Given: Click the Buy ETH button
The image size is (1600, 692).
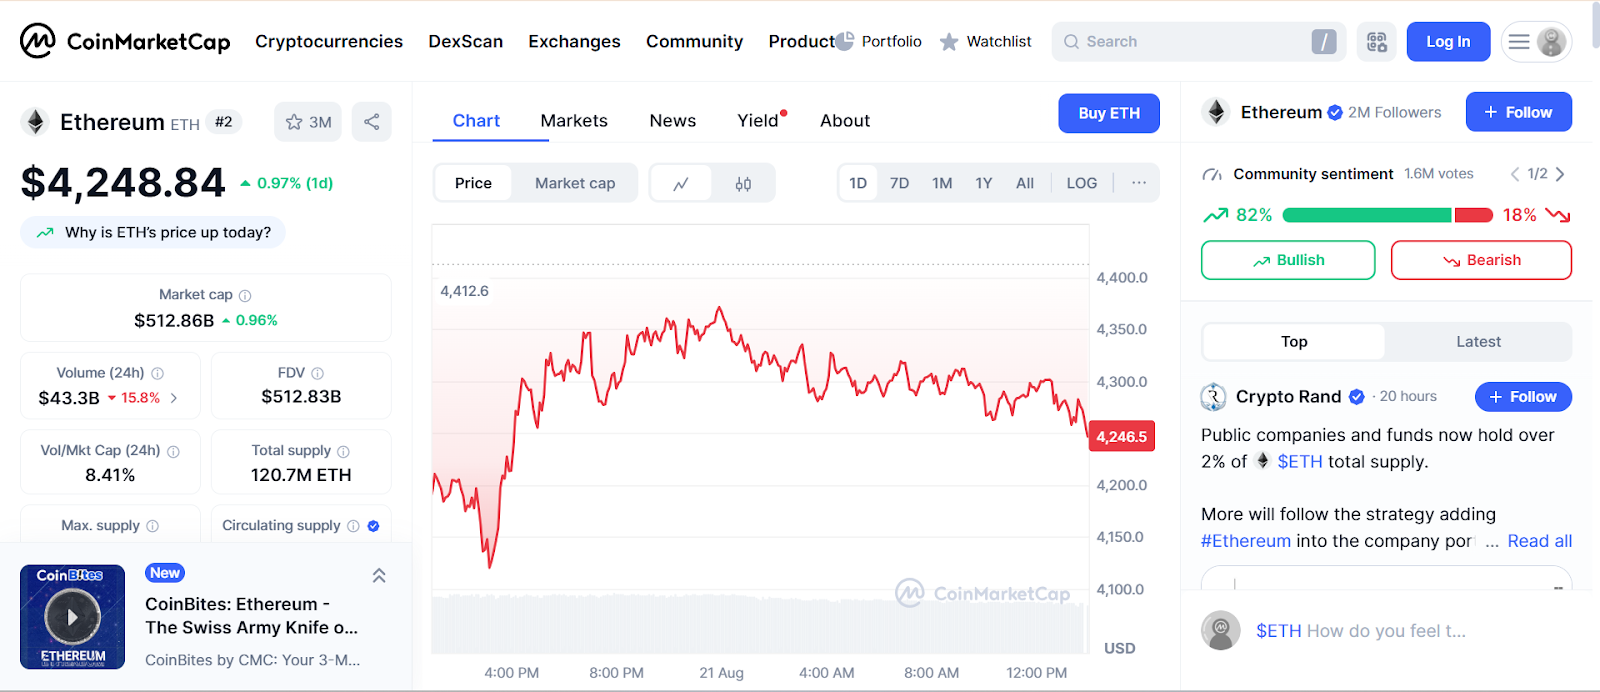Looking at the screenshot, I should pyautogui.click(x=1109, y=113).
